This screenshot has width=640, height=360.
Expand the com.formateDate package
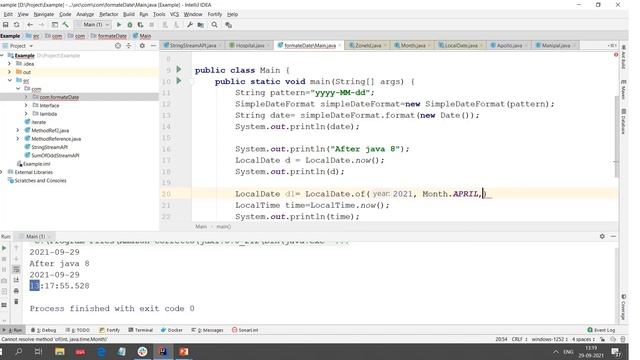26,97
